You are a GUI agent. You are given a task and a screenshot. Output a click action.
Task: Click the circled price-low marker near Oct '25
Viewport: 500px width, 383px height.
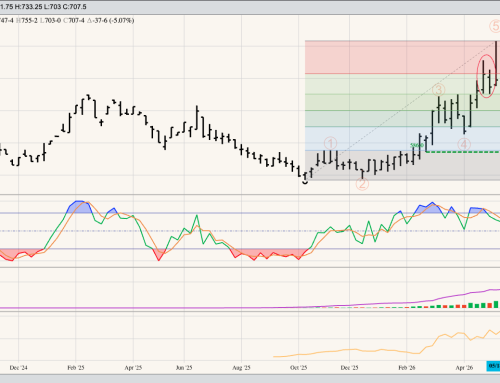(305, 182)
